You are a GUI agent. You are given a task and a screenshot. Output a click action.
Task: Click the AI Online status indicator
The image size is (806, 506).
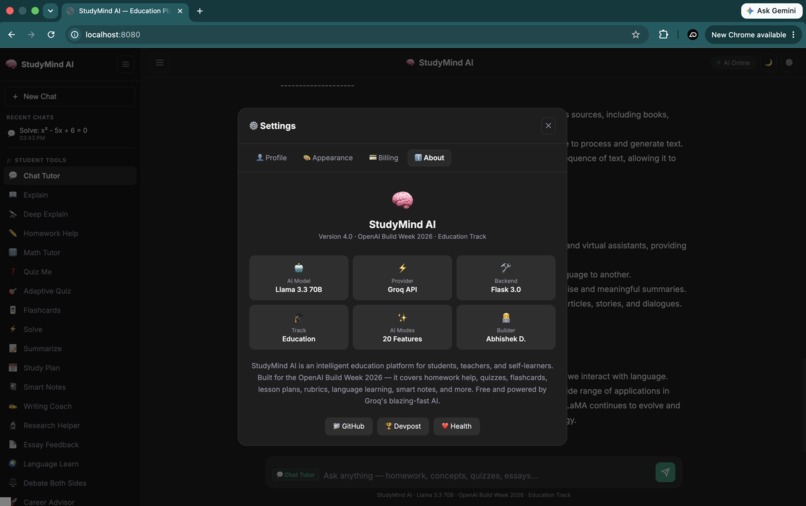733,63
